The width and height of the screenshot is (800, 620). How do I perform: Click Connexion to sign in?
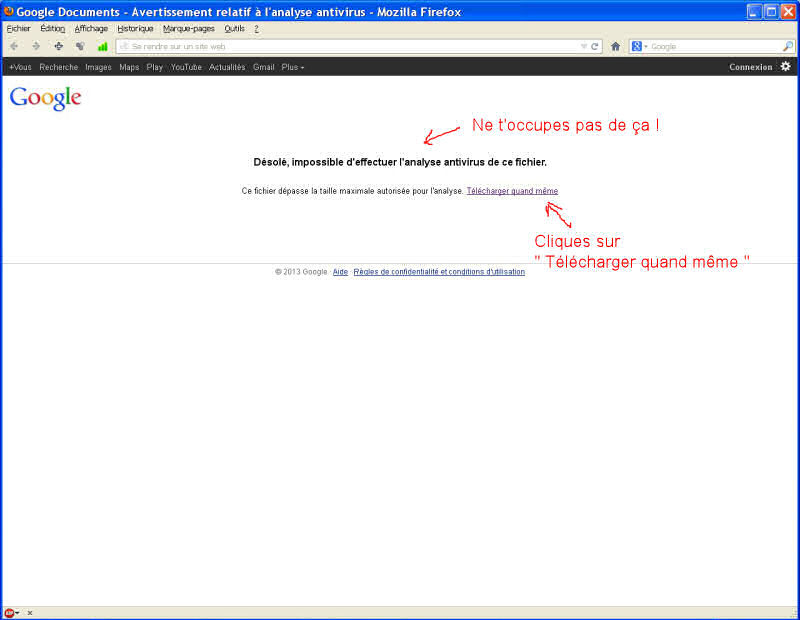(x=751, y=67)
